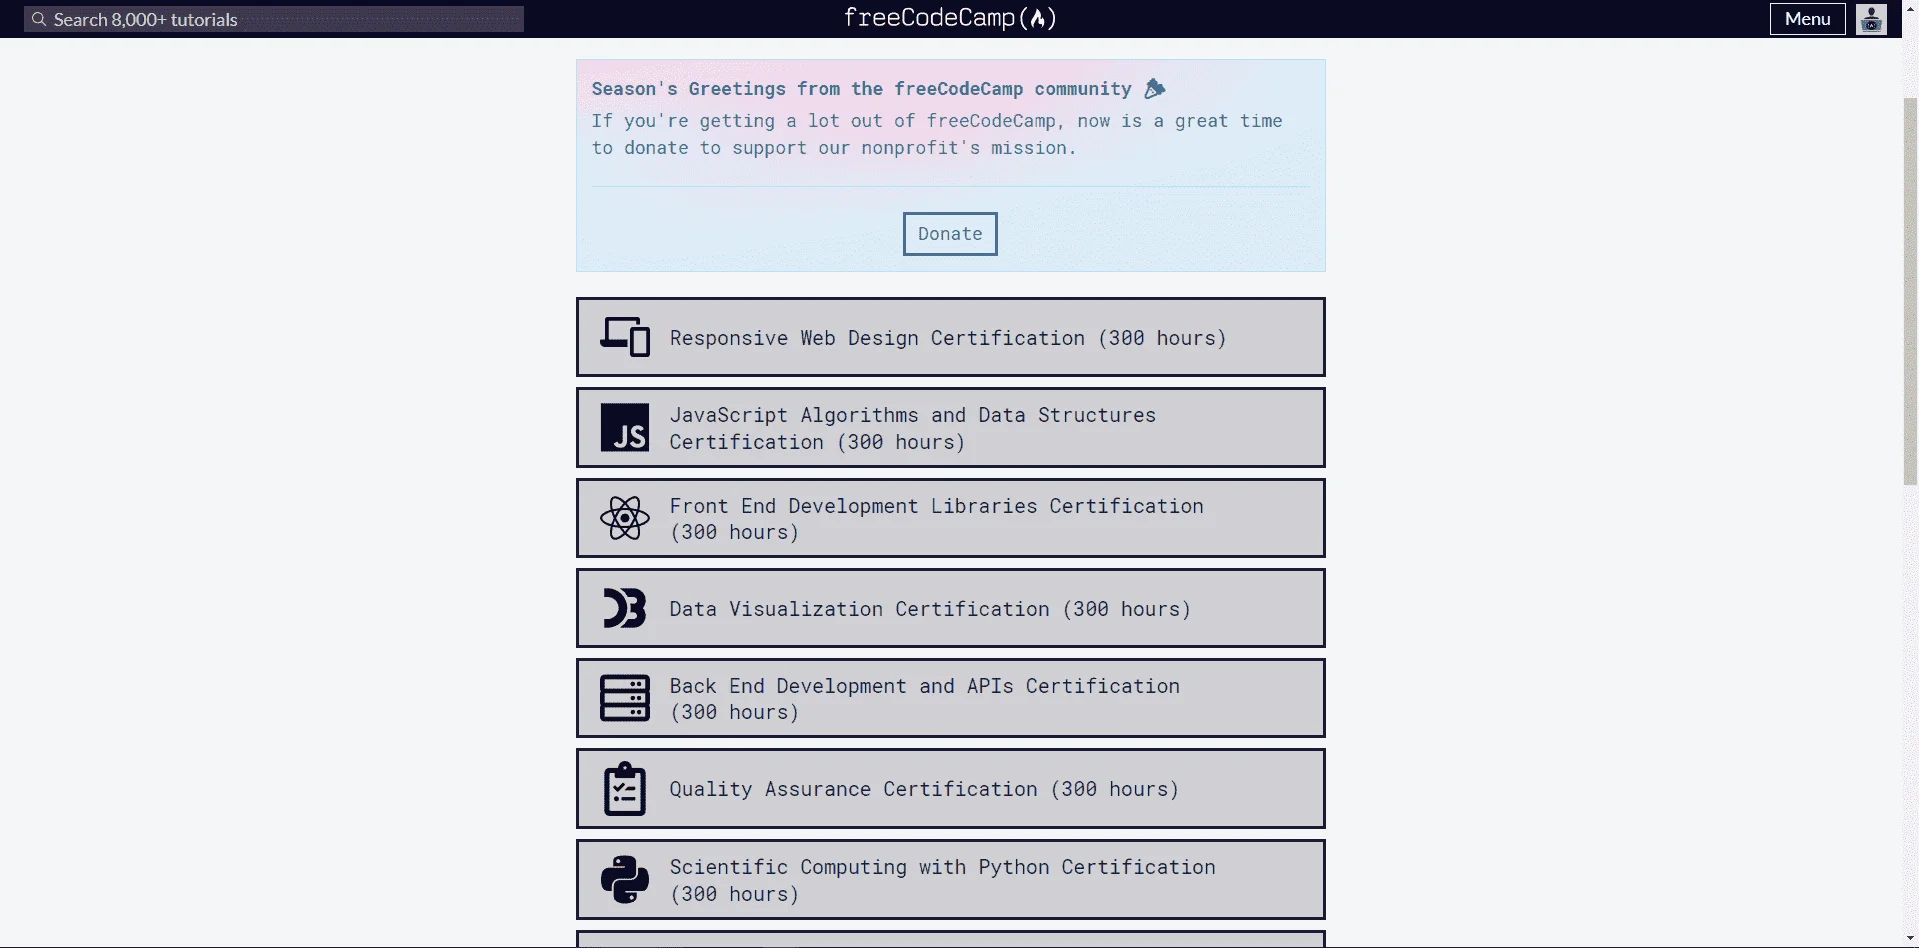This screenshot has height=948, width=1919.
Task: Open Back End Development and APIs Certification
Action: pyautogui.click(x=951, y=698)
